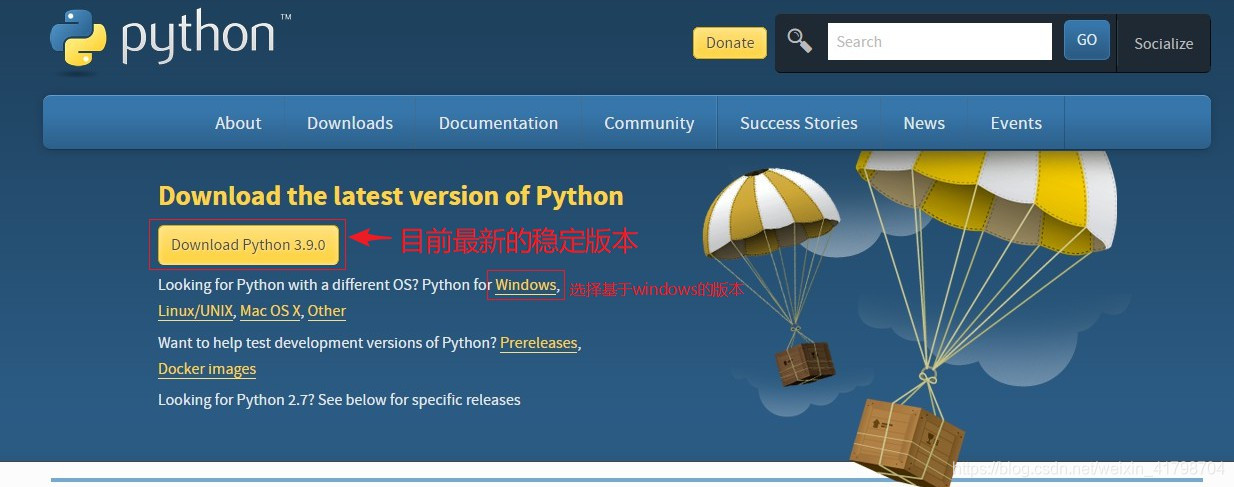Open the Downloads menu

[x=350, y=123]
